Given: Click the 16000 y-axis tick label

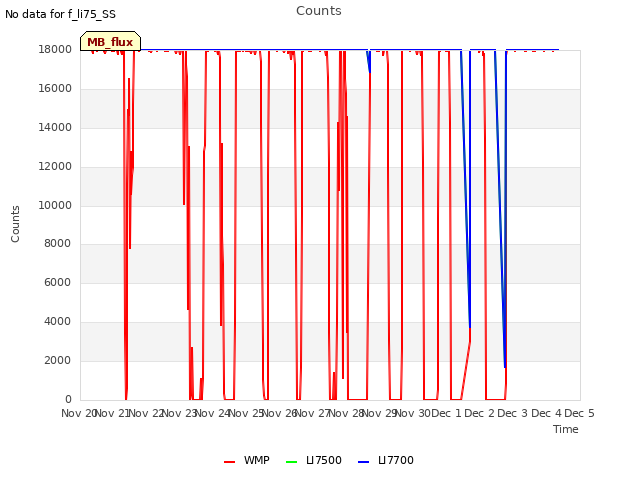Looking at the screenshot, I should coord(55,89).
